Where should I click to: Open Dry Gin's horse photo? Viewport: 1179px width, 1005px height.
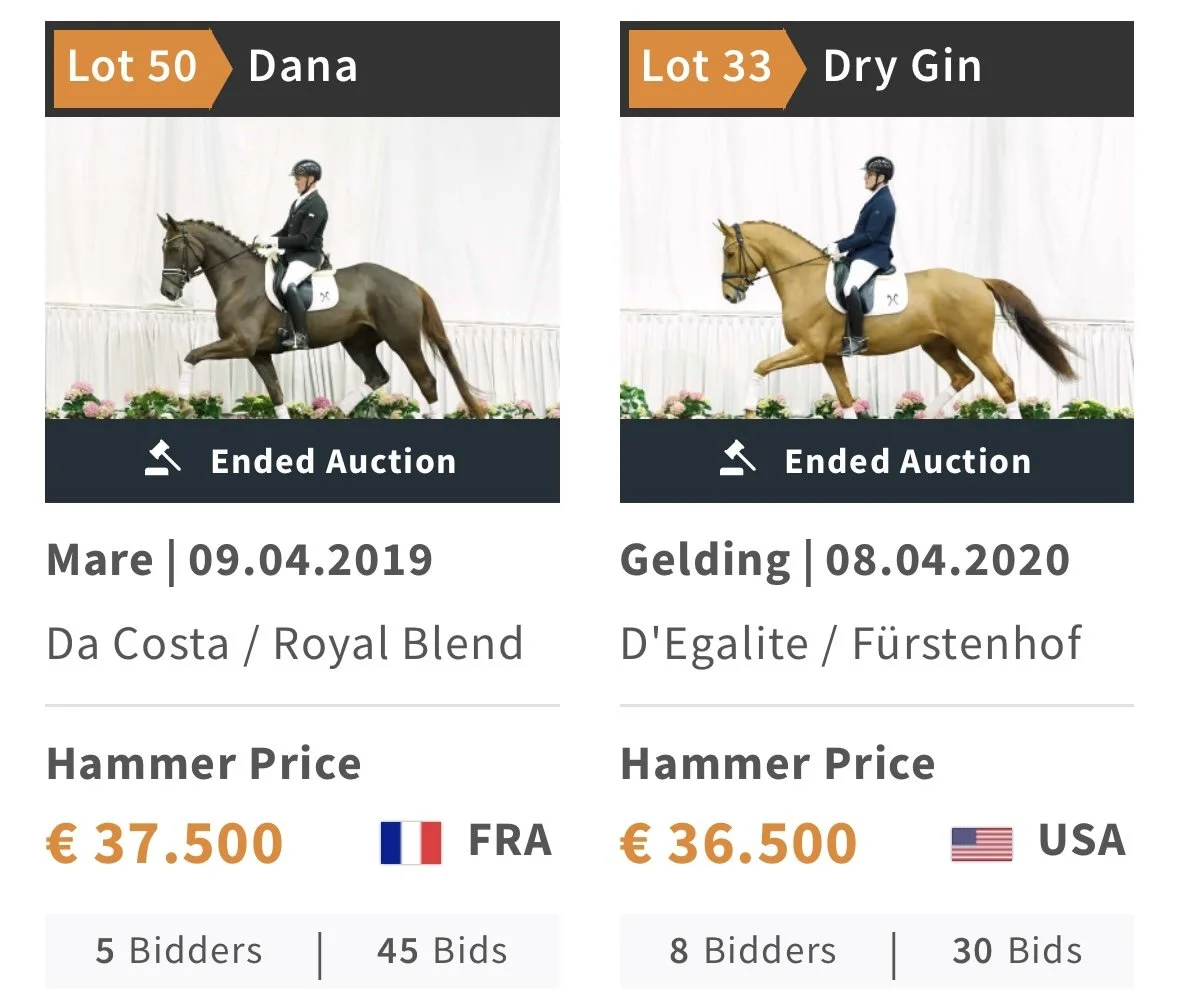[877, 268]
